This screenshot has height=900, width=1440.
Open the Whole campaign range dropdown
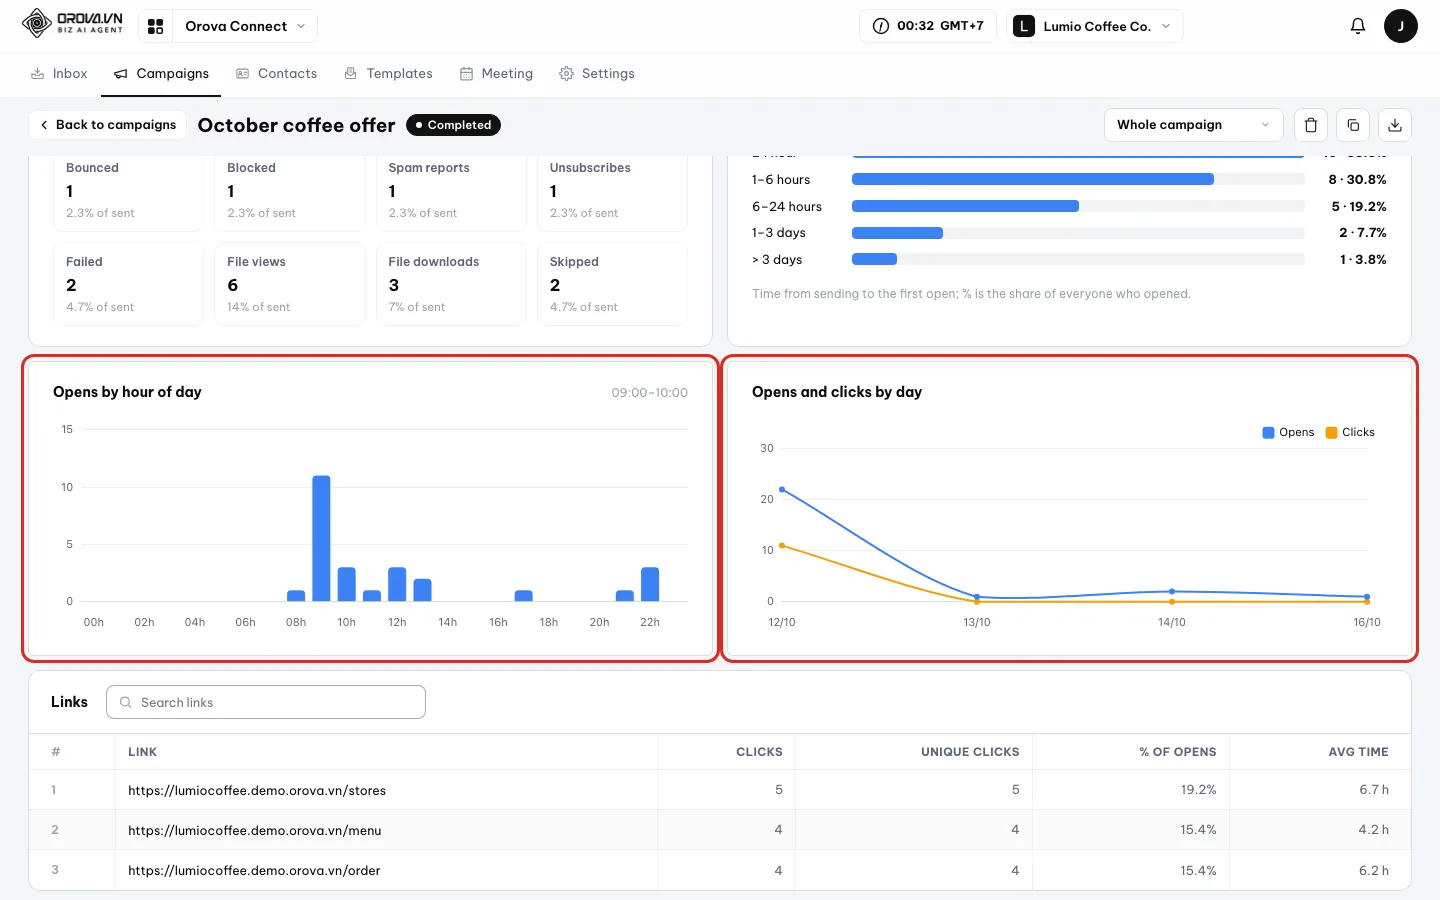tap(1193, 125)
